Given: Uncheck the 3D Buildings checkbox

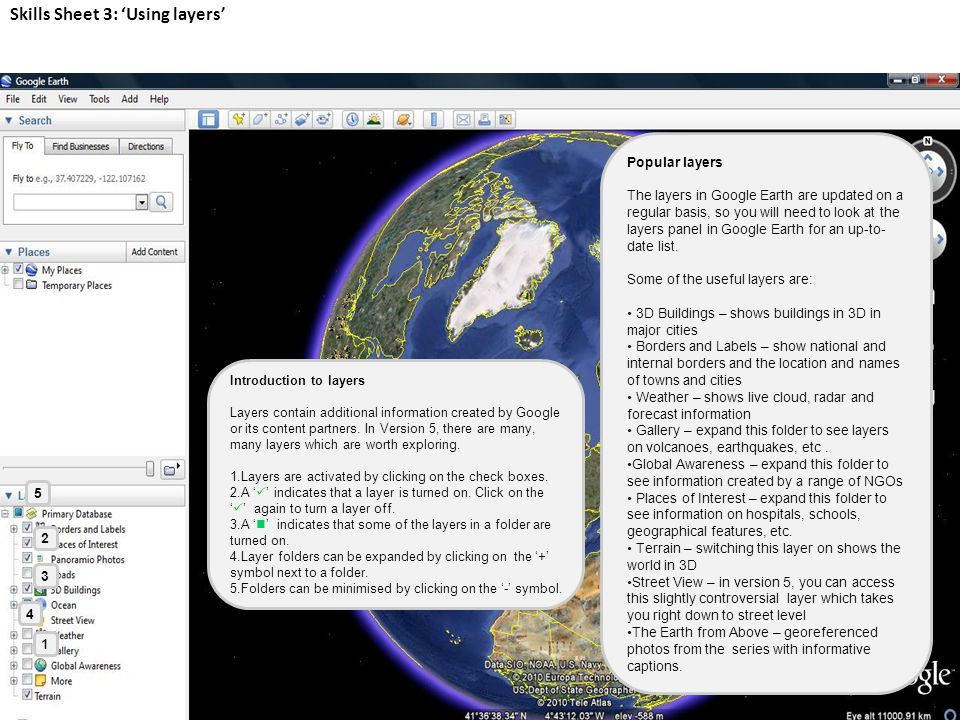Looking at the screenshot, I should (x=27, y=588).
